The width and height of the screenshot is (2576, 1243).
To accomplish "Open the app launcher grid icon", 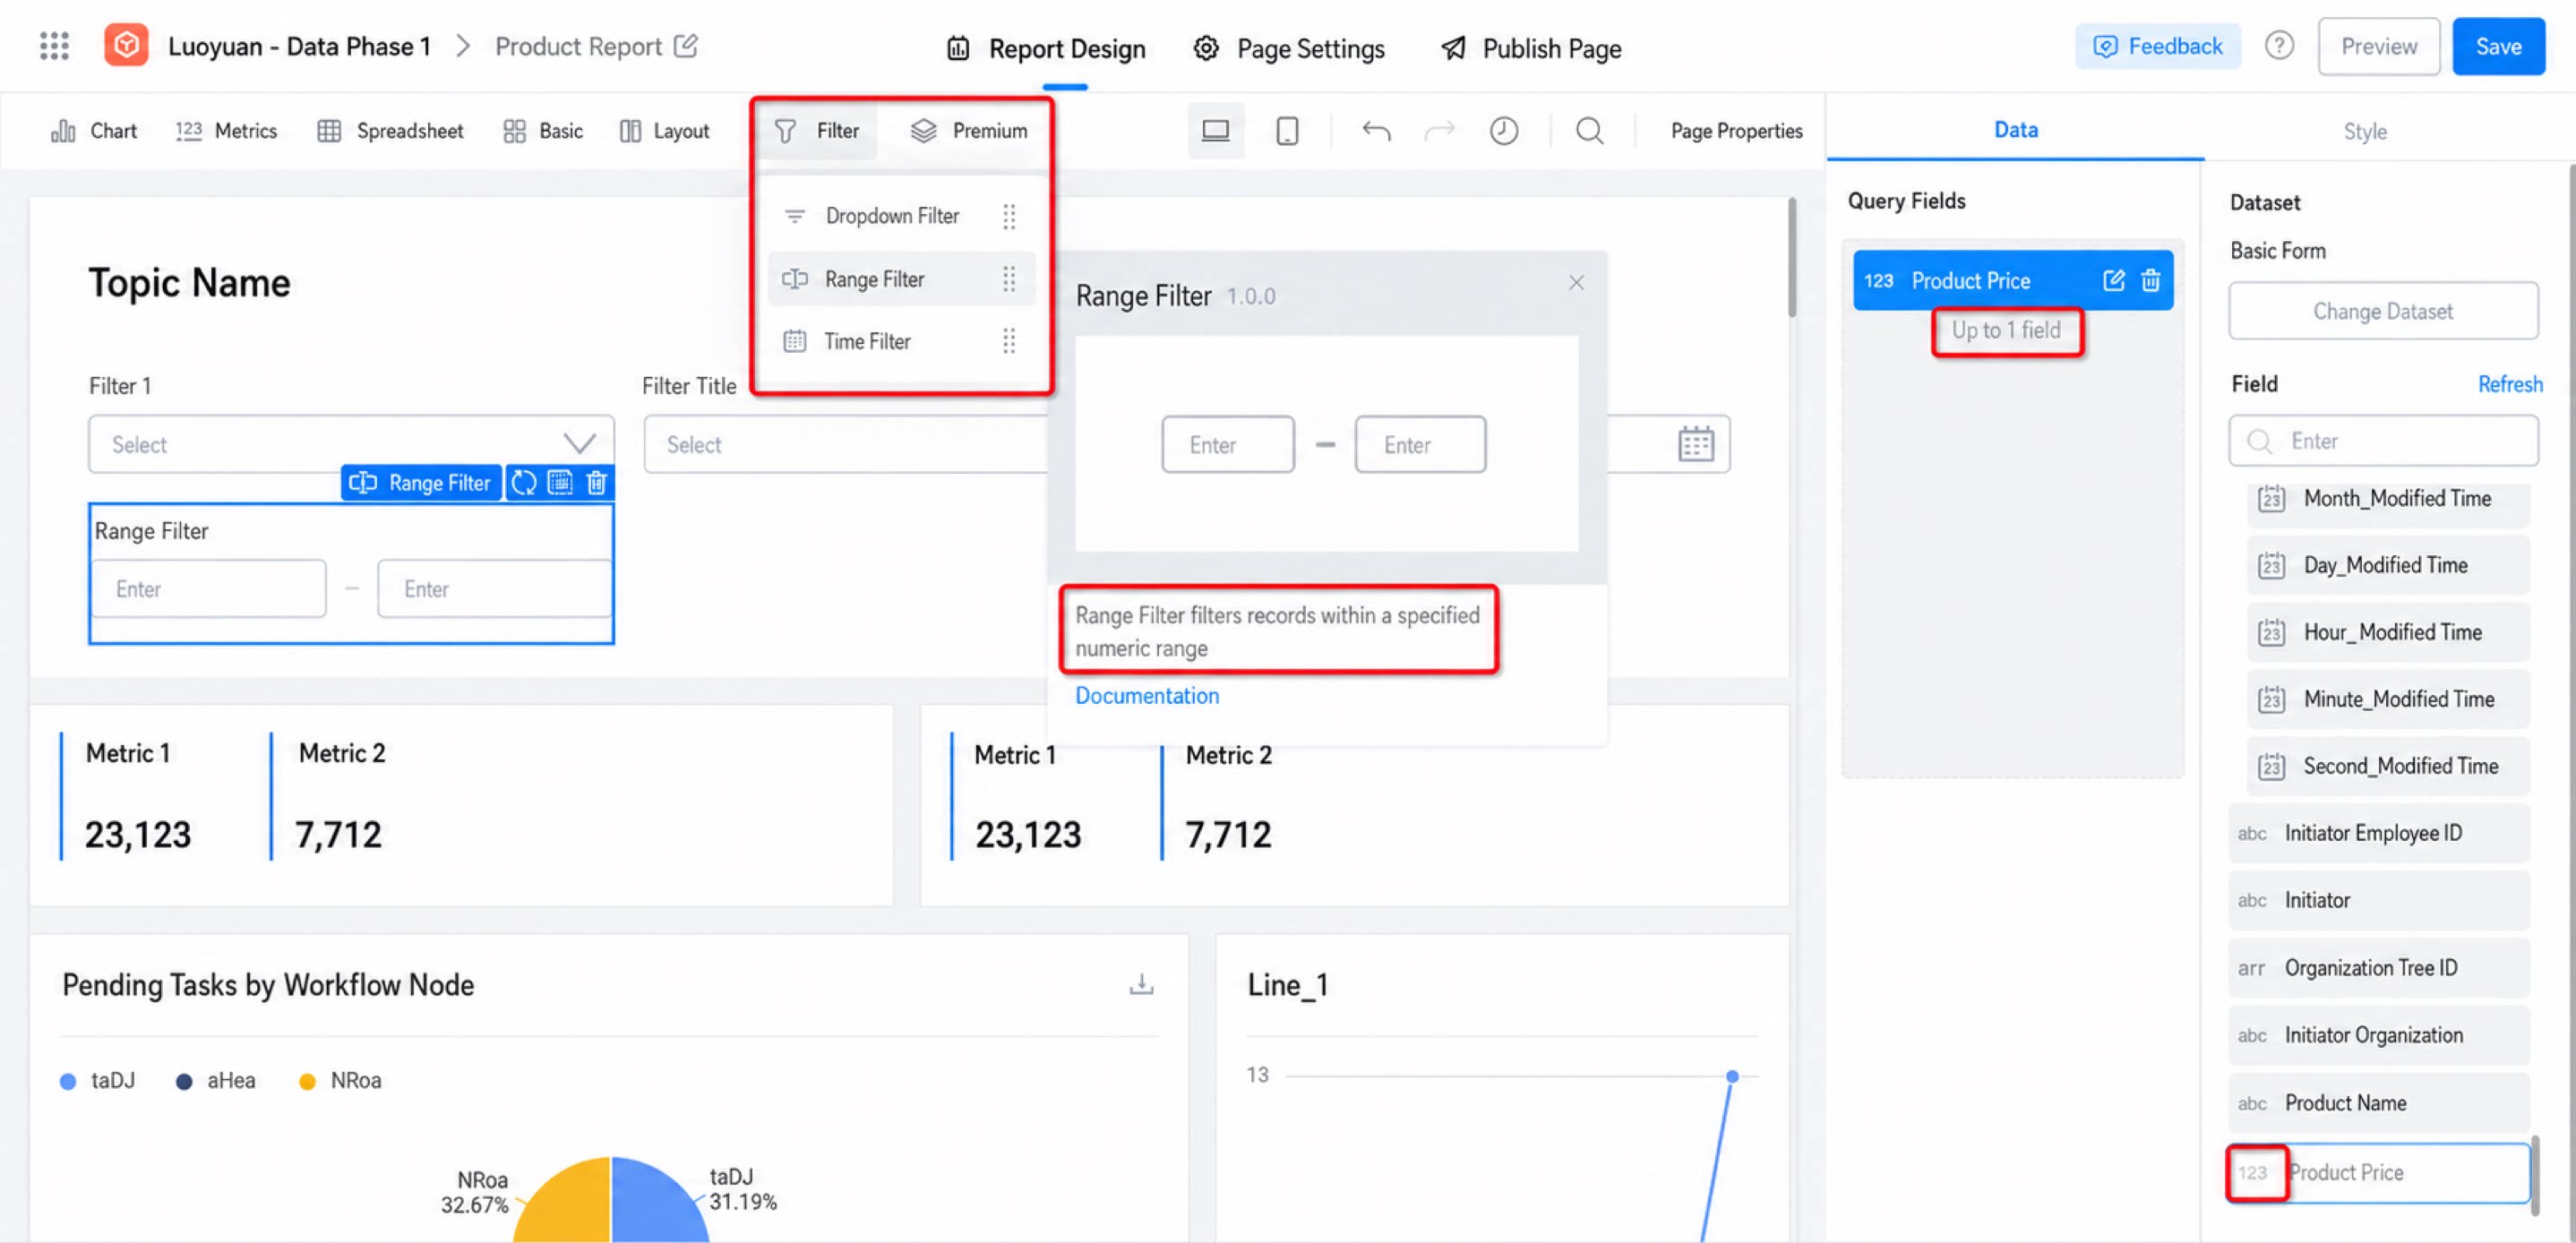I will 54,46.
